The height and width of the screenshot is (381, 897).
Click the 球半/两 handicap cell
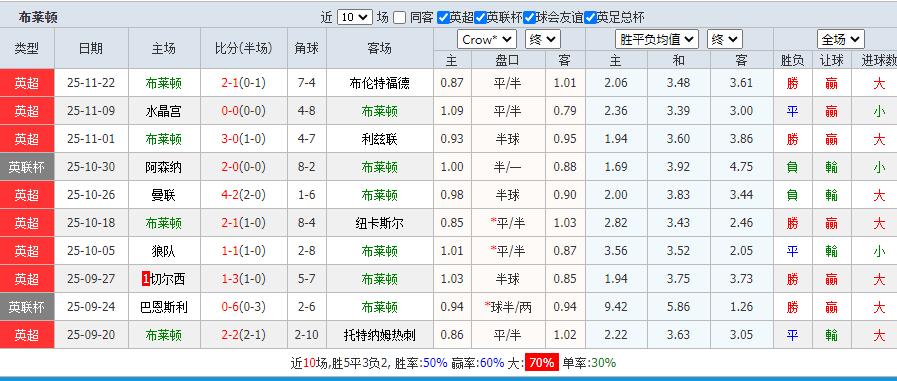click(508, 307)
